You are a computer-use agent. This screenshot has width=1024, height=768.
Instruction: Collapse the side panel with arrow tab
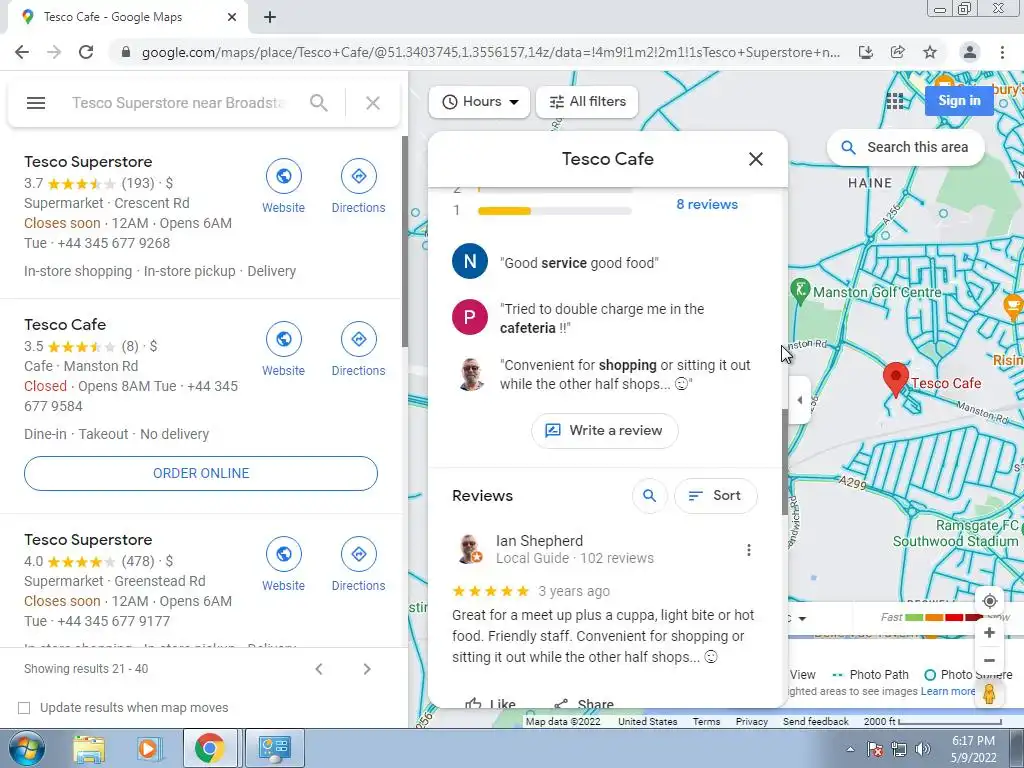click(x=799, y=400)
